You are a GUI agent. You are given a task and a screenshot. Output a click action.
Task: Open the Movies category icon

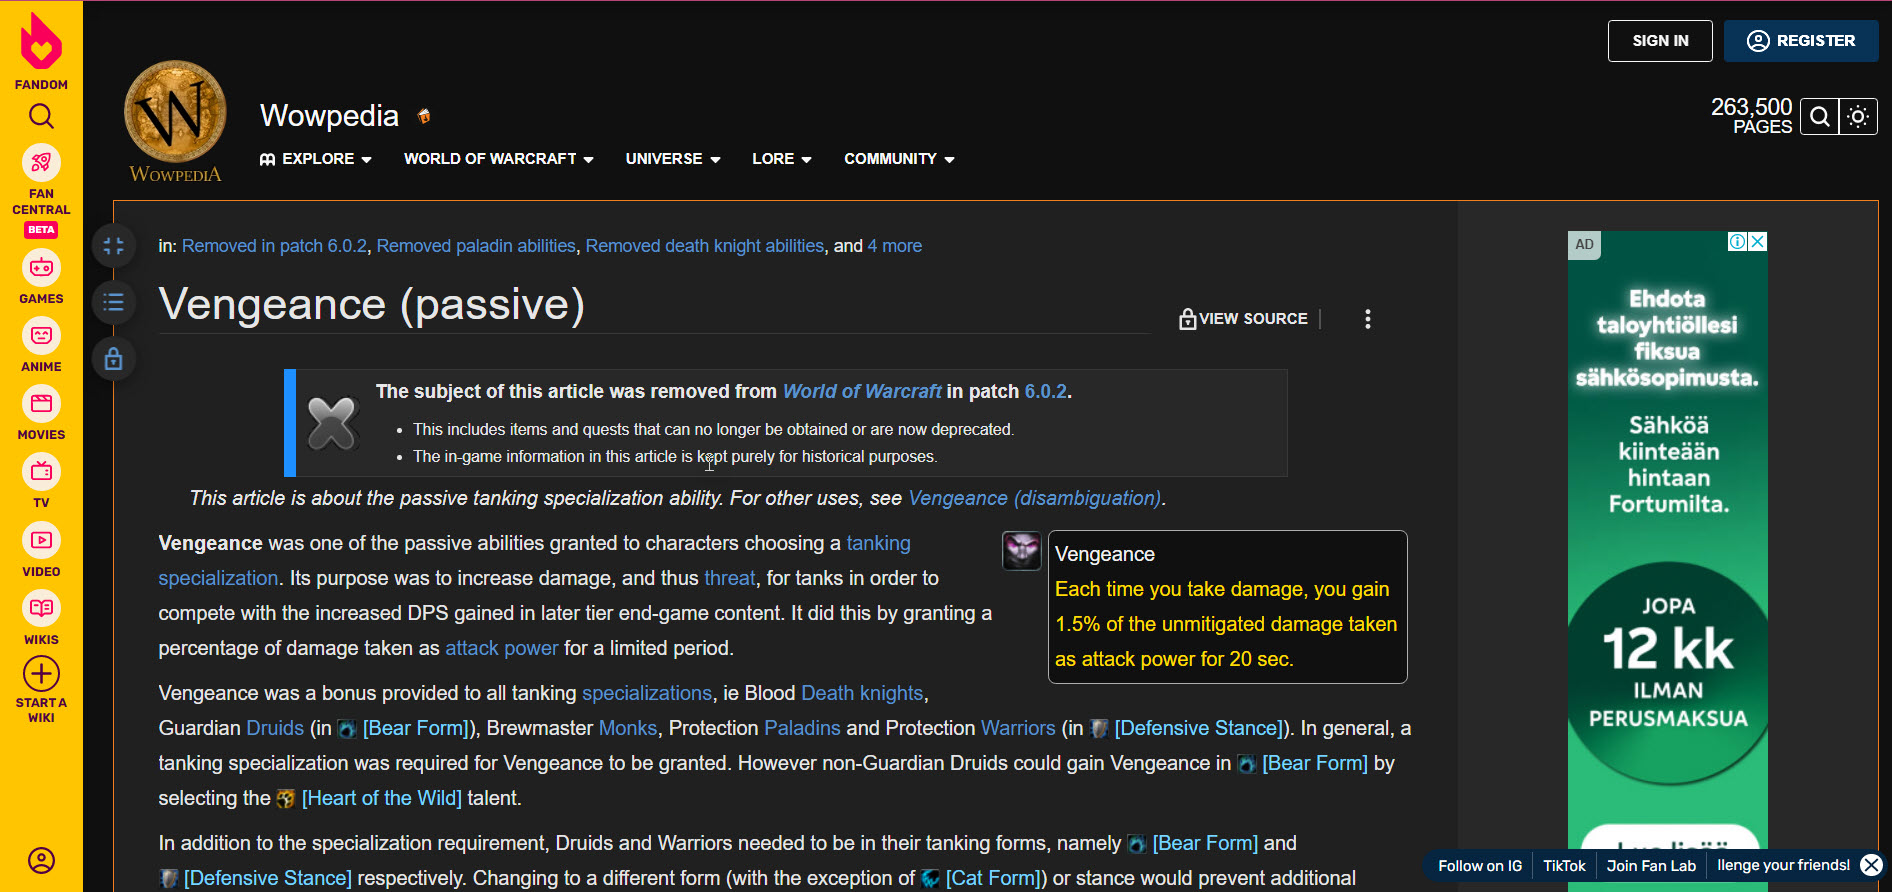pyautogui.click(x=41, y=404)
